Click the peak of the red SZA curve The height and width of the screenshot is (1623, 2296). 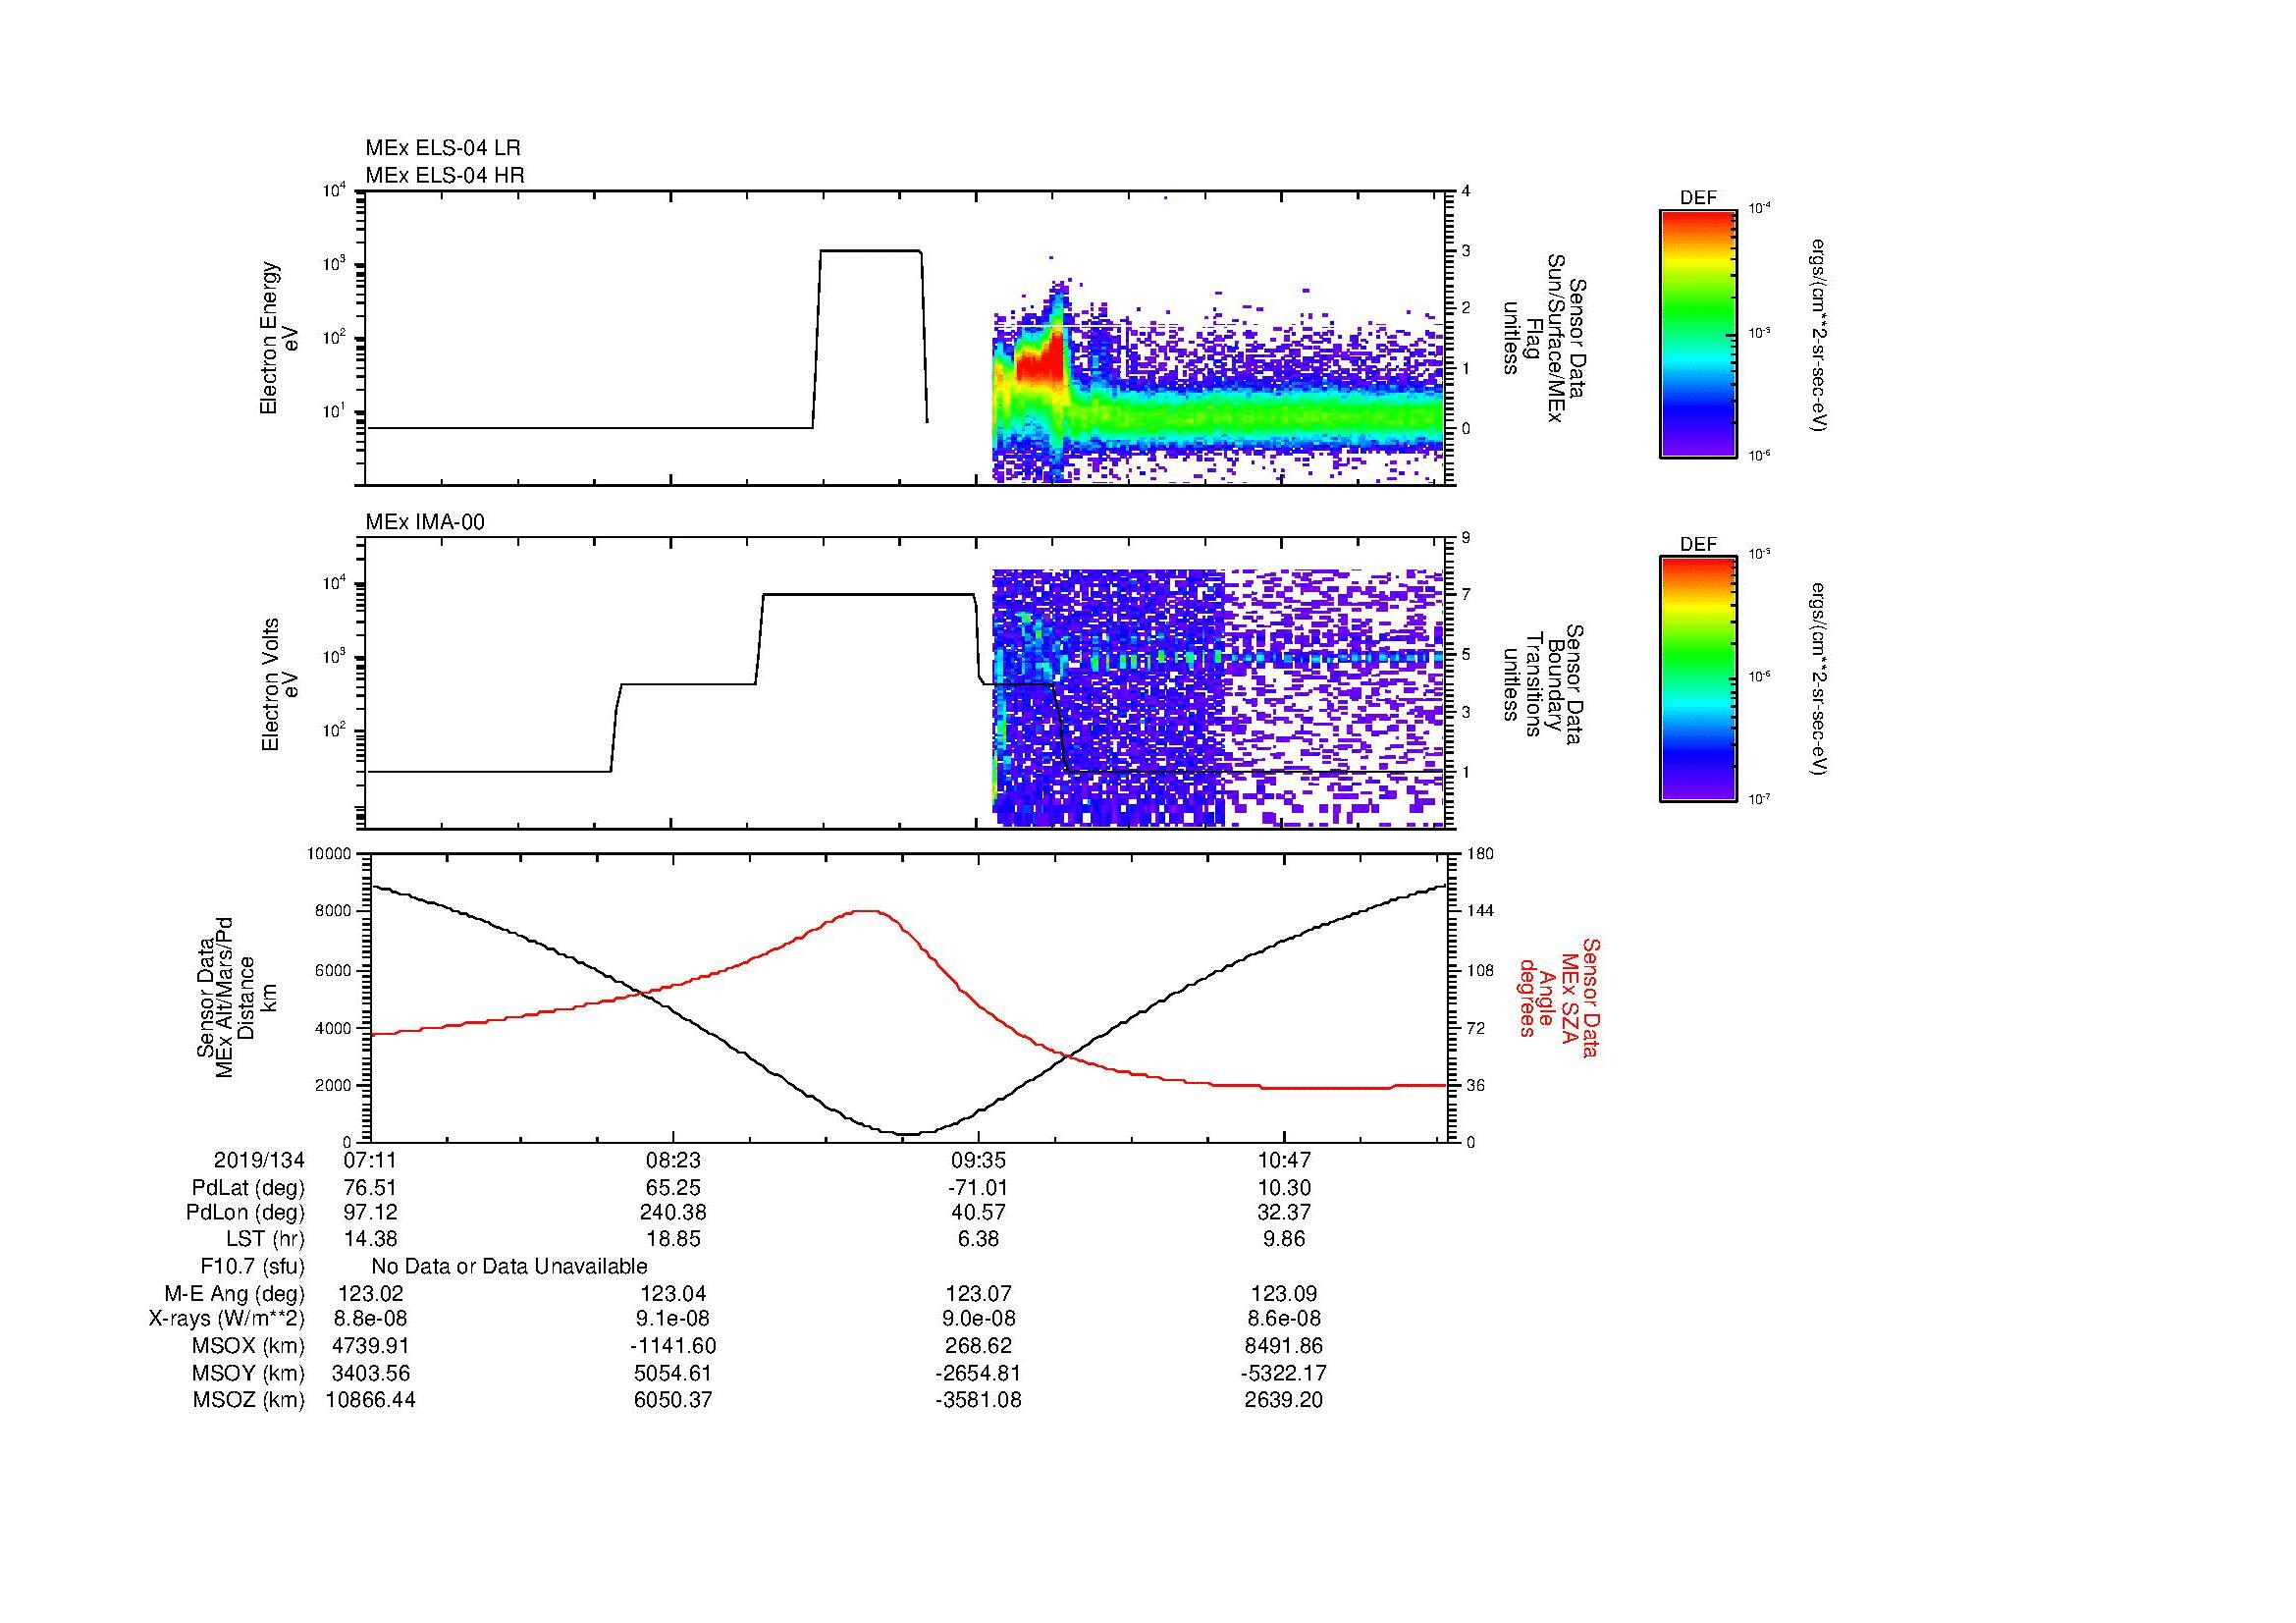tap(866, 911)
